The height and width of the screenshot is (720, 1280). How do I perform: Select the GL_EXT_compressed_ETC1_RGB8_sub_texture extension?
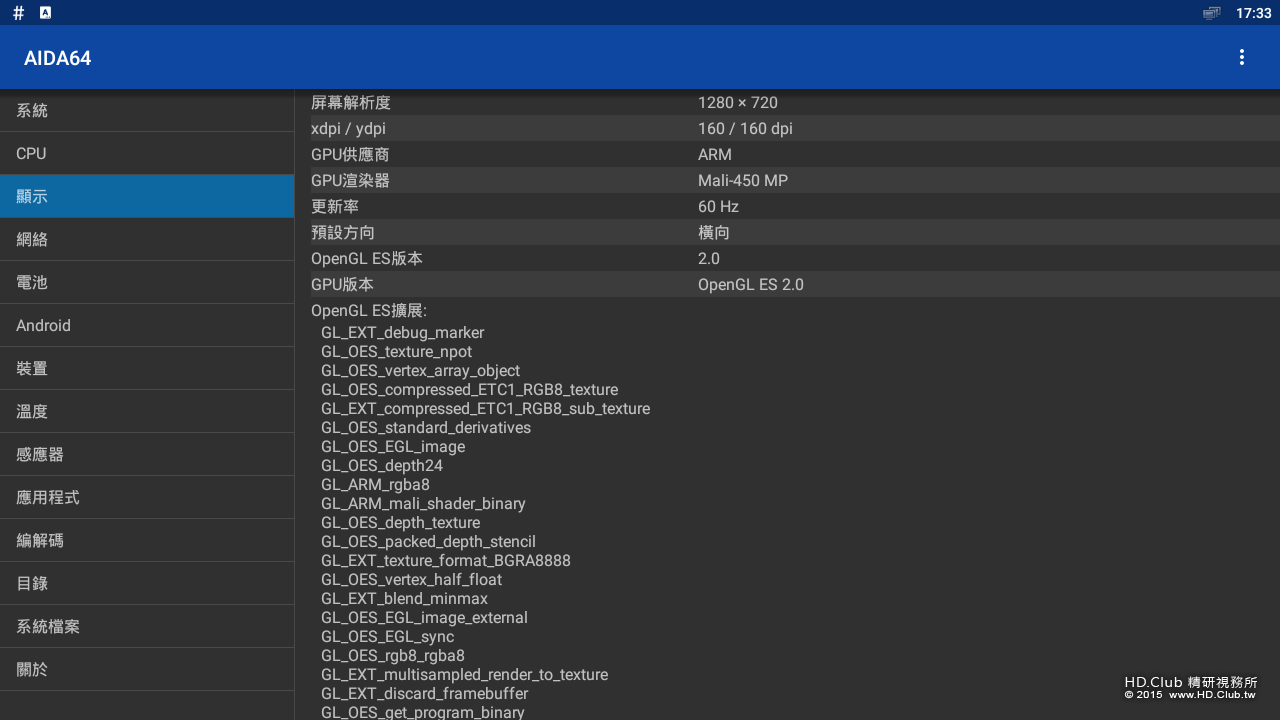point(485,408)
